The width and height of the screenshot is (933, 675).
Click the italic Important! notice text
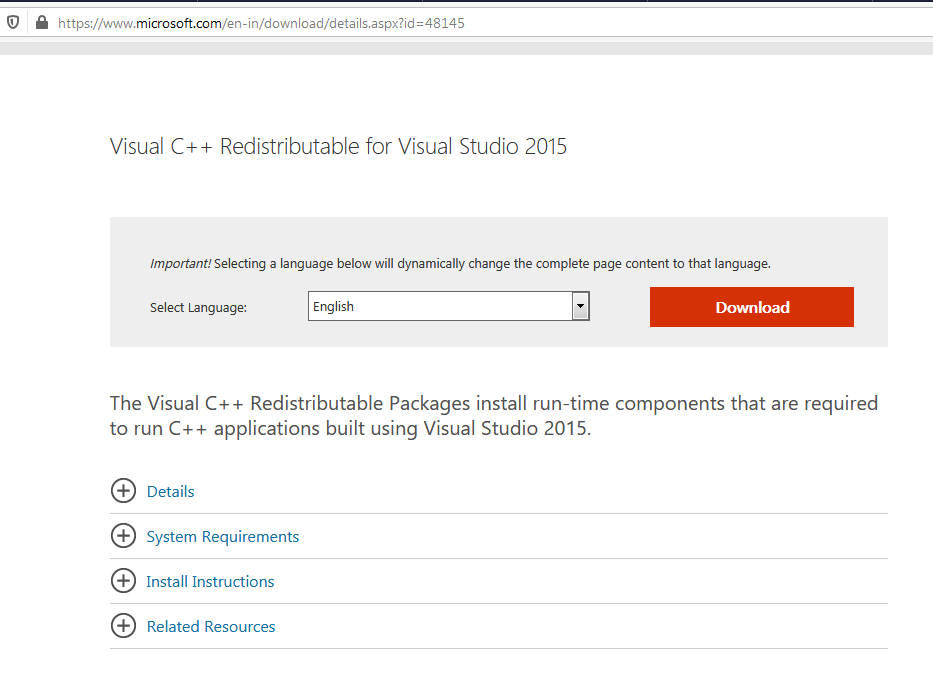(180, 264)
